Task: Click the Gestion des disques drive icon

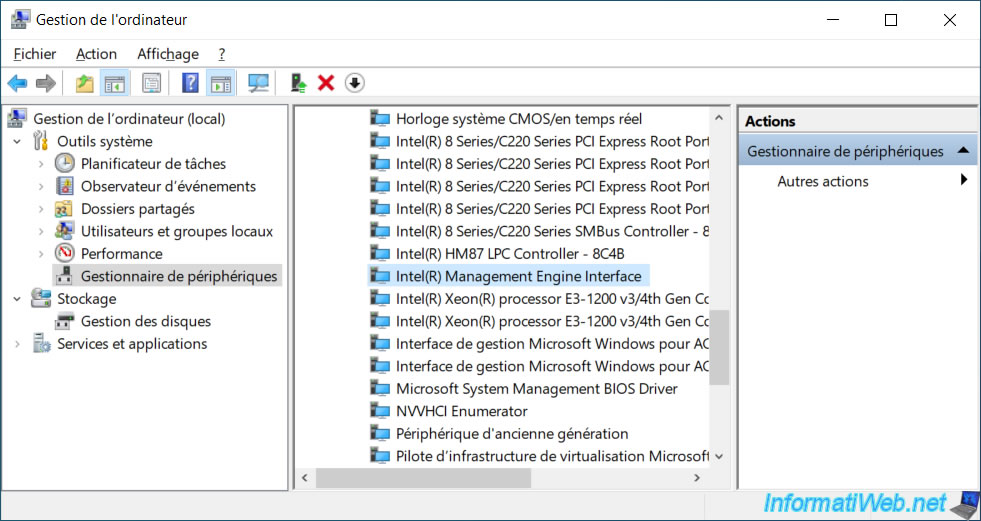Action: pyautogui.click(x=64, y=321)
